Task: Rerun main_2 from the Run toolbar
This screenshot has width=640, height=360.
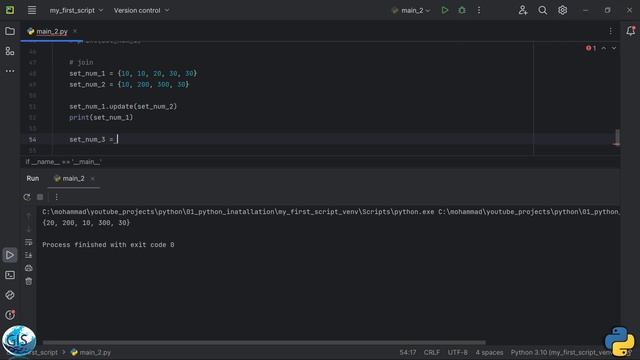Action: coord(27,197)
